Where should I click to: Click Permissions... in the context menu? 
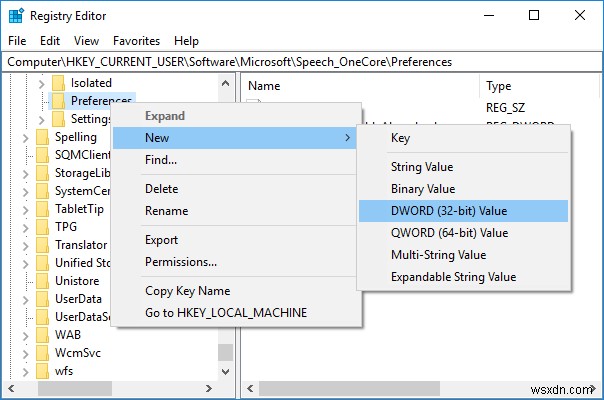[181, 262]
